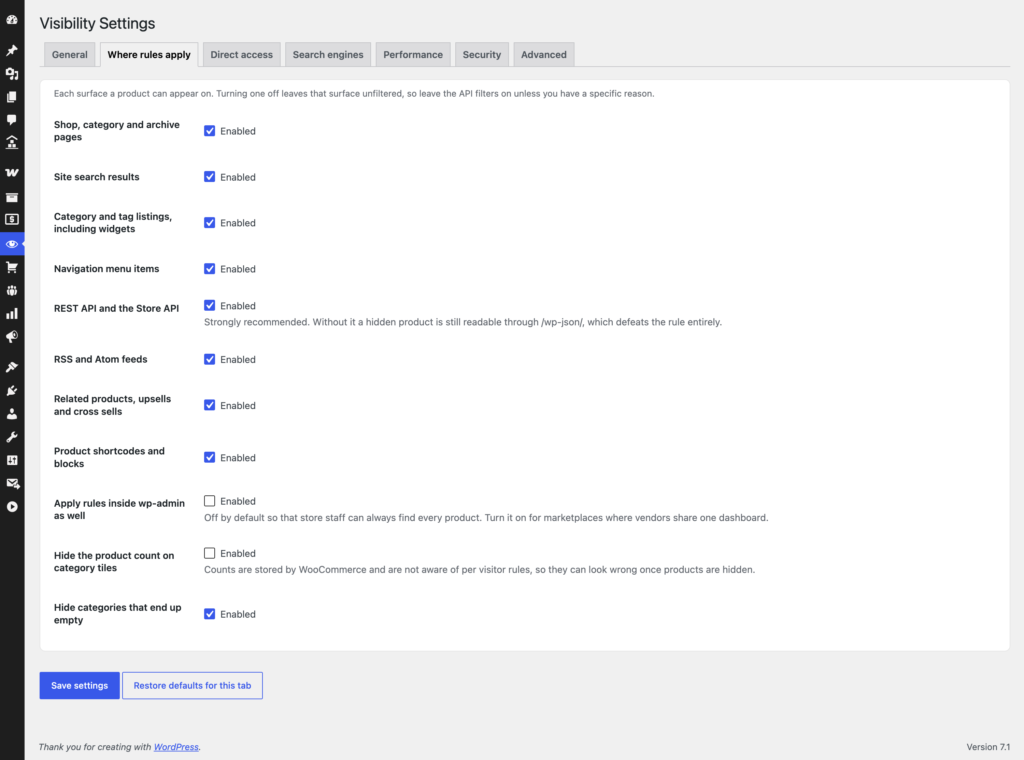Uncheck Navigation menu items checkbox

[x=210, y=268]
